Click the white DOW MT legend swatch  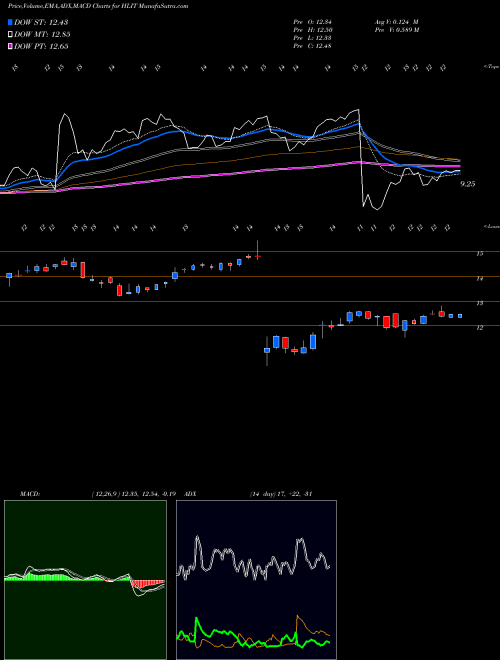[x=10, y=35]
